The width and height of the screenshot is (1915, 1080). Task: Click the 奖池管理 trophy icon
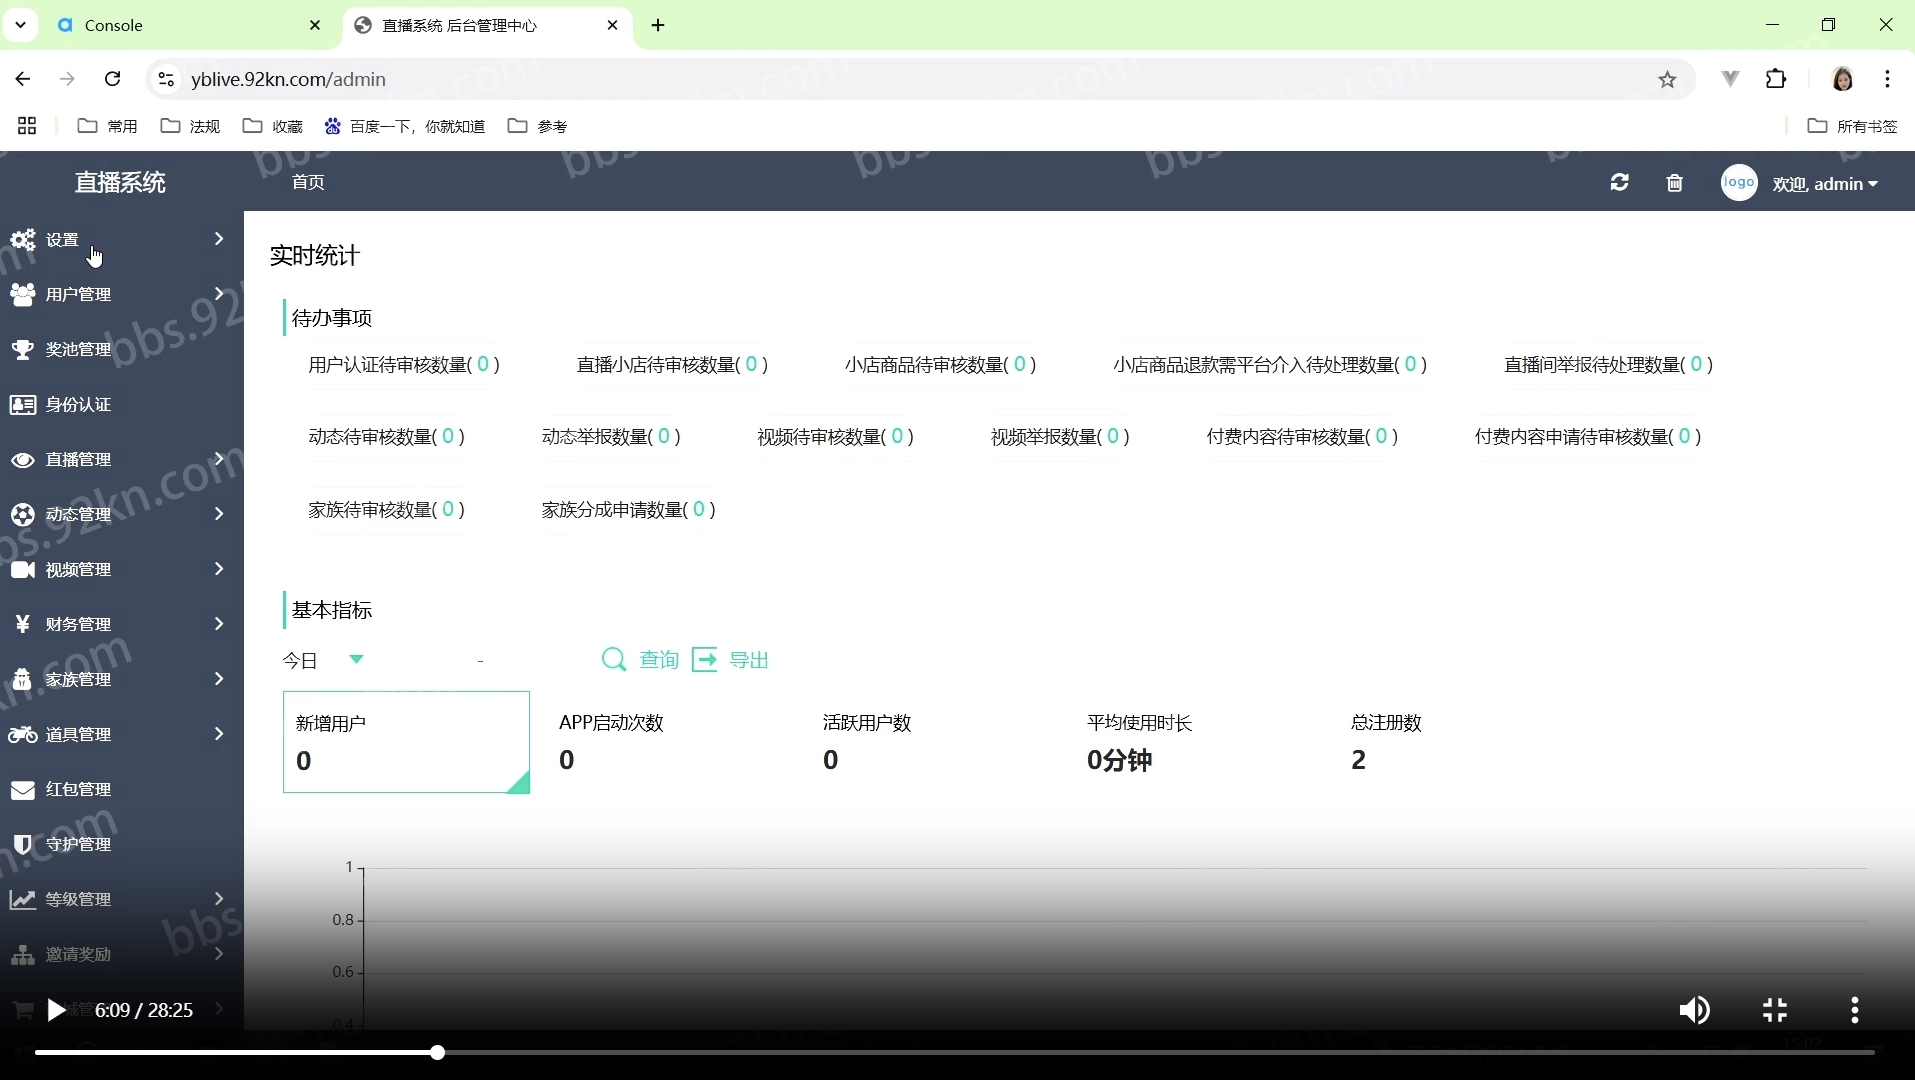[x=23, y=349]
